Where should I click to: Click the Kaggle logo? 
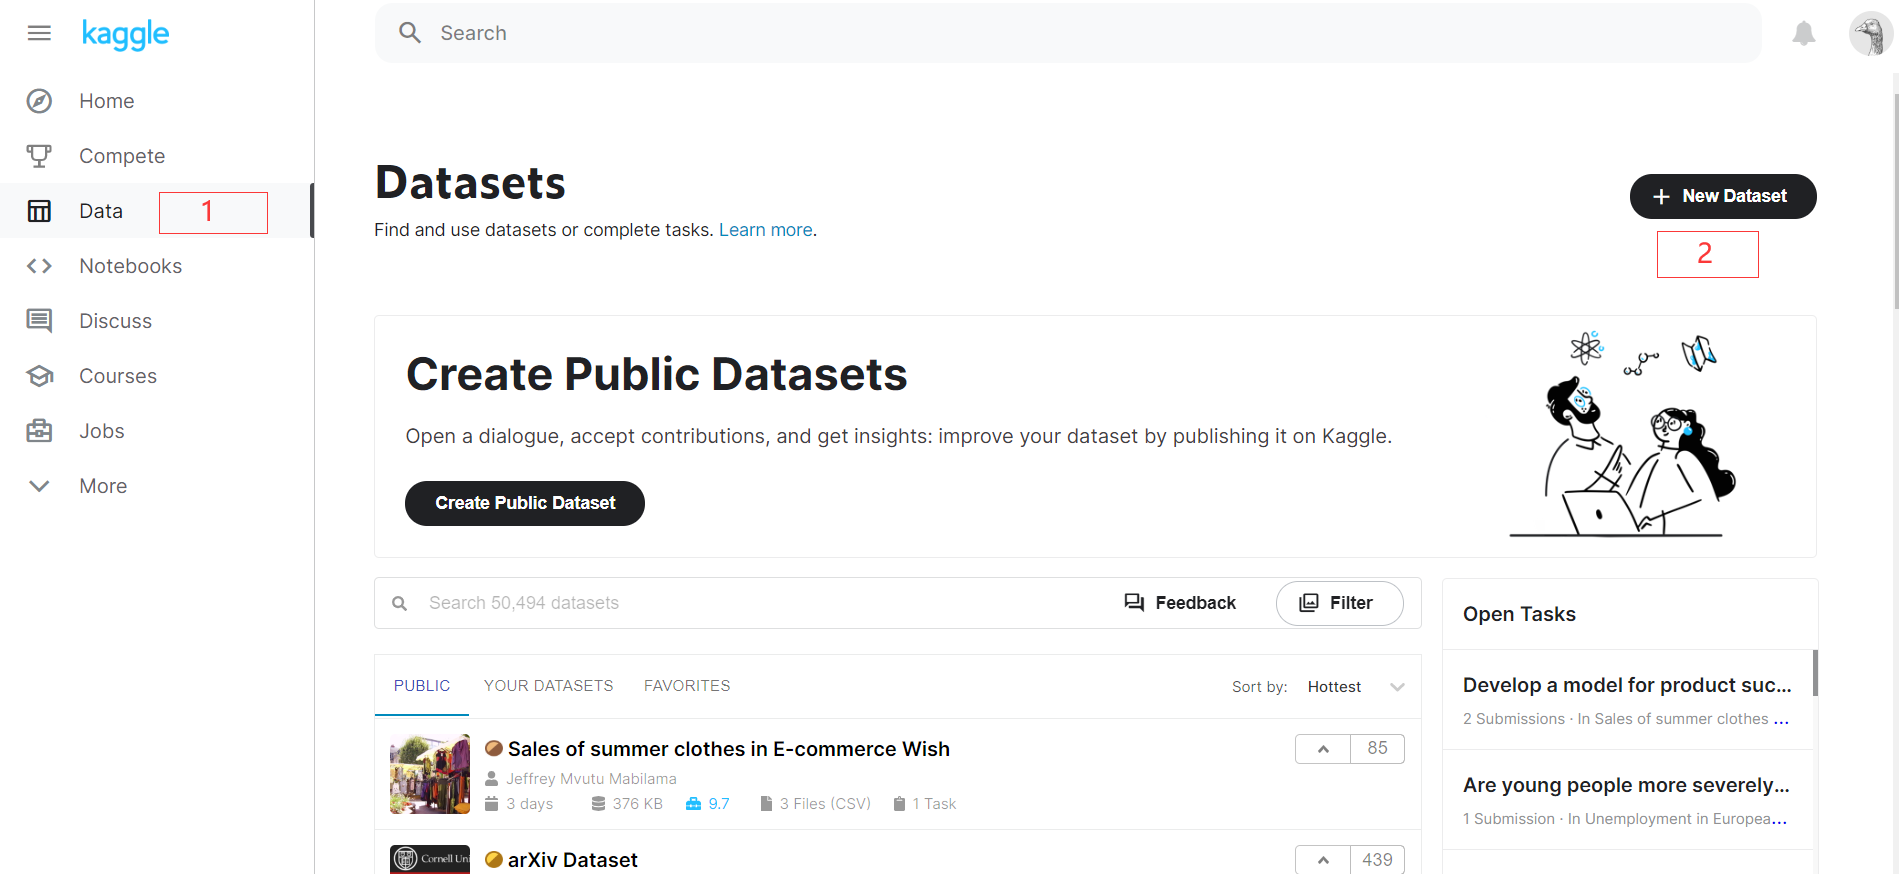point(125,34)
